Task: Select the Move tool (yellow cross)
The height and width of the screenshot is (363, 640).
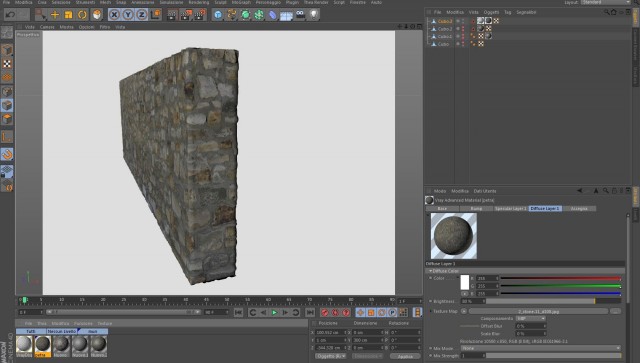Action: 55,15
